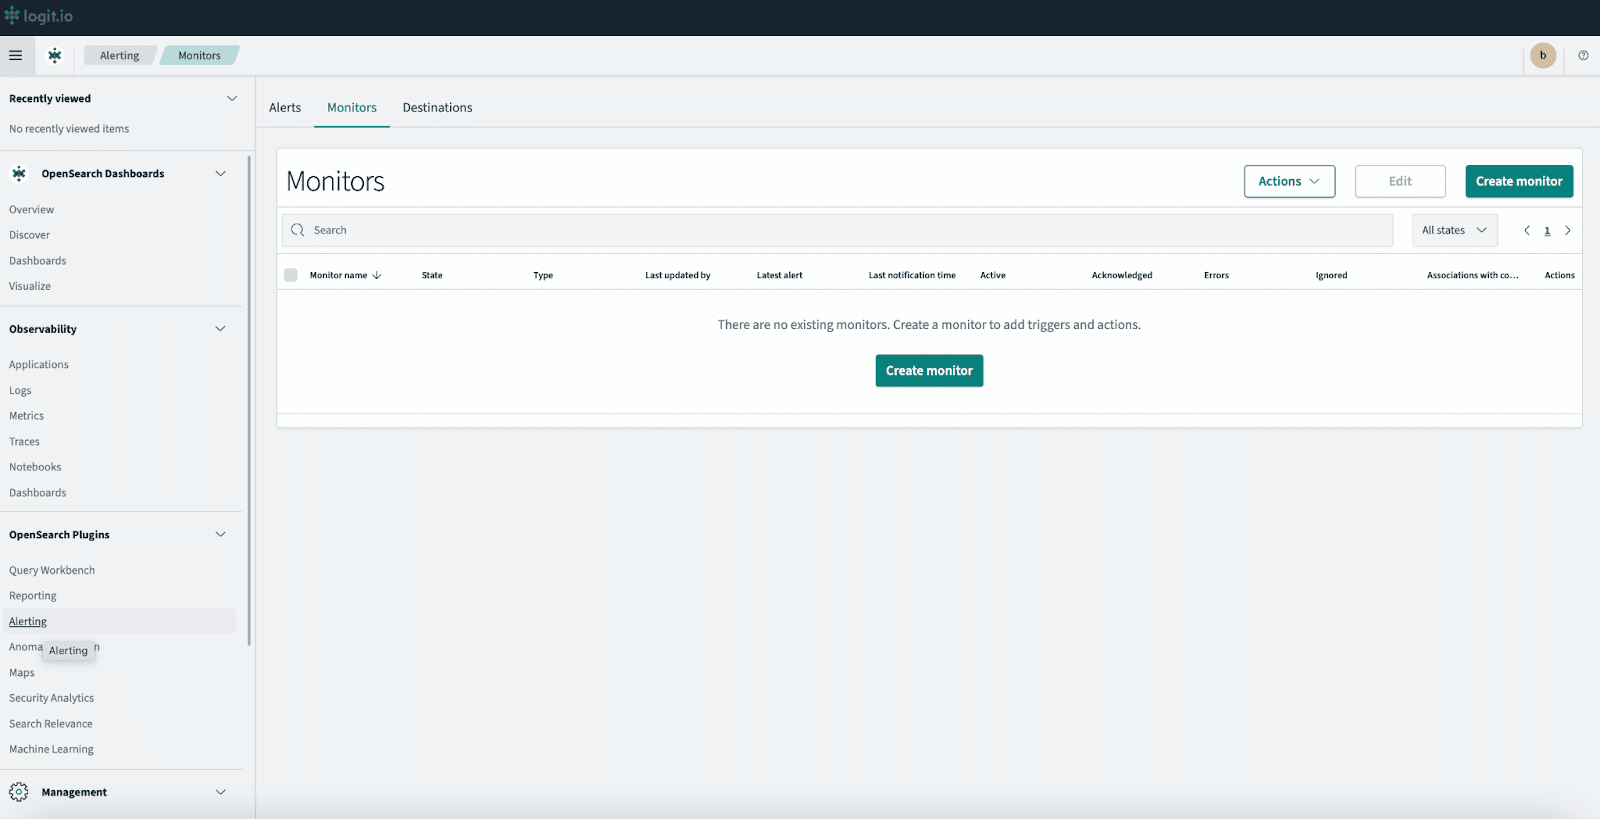Image resolution: width=1600 pixels, height=819 pixels.
Task: Sort by the Type column
Action: point(543,275)
